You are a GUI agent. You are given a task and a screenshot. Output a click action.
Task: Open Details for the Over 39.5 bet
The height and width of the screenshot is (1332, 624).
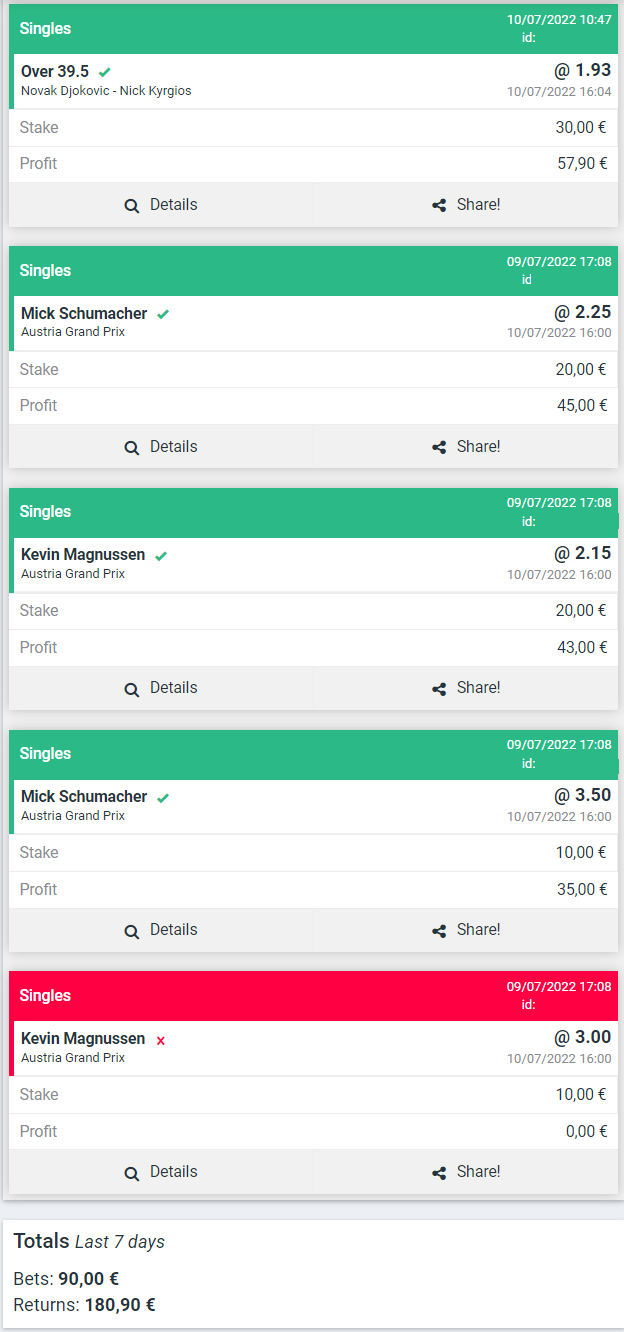(161, 205)
